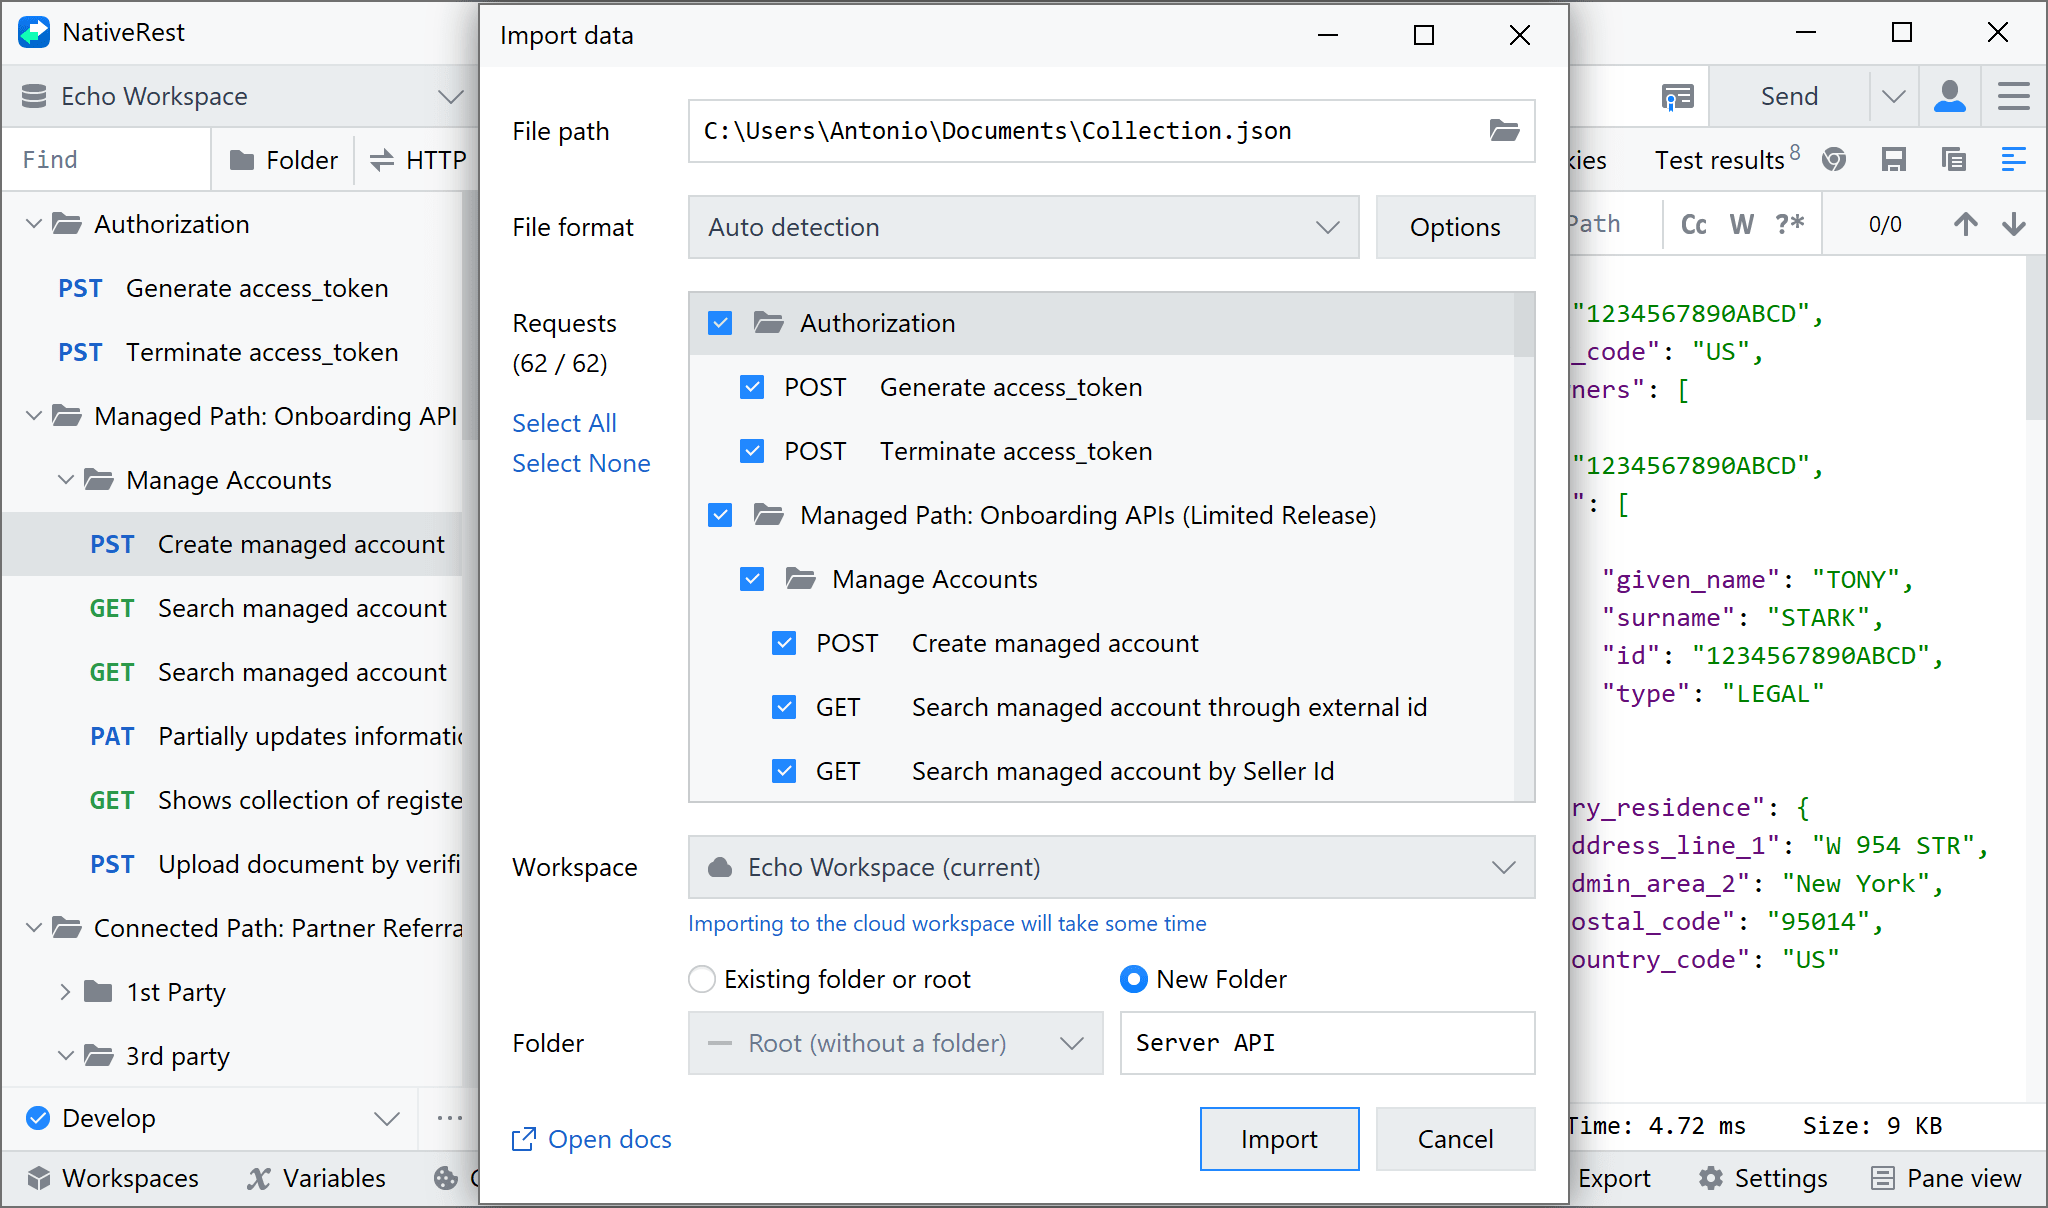
Task: Open the user account icon
Action: 1949,96
